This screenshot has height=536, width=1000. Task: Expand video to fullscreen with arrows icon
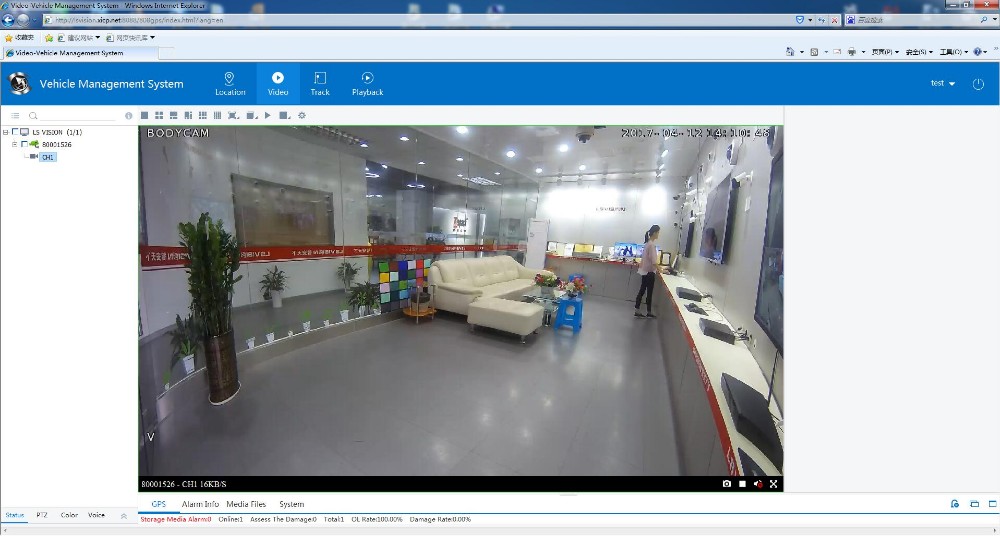click(774, 484)
